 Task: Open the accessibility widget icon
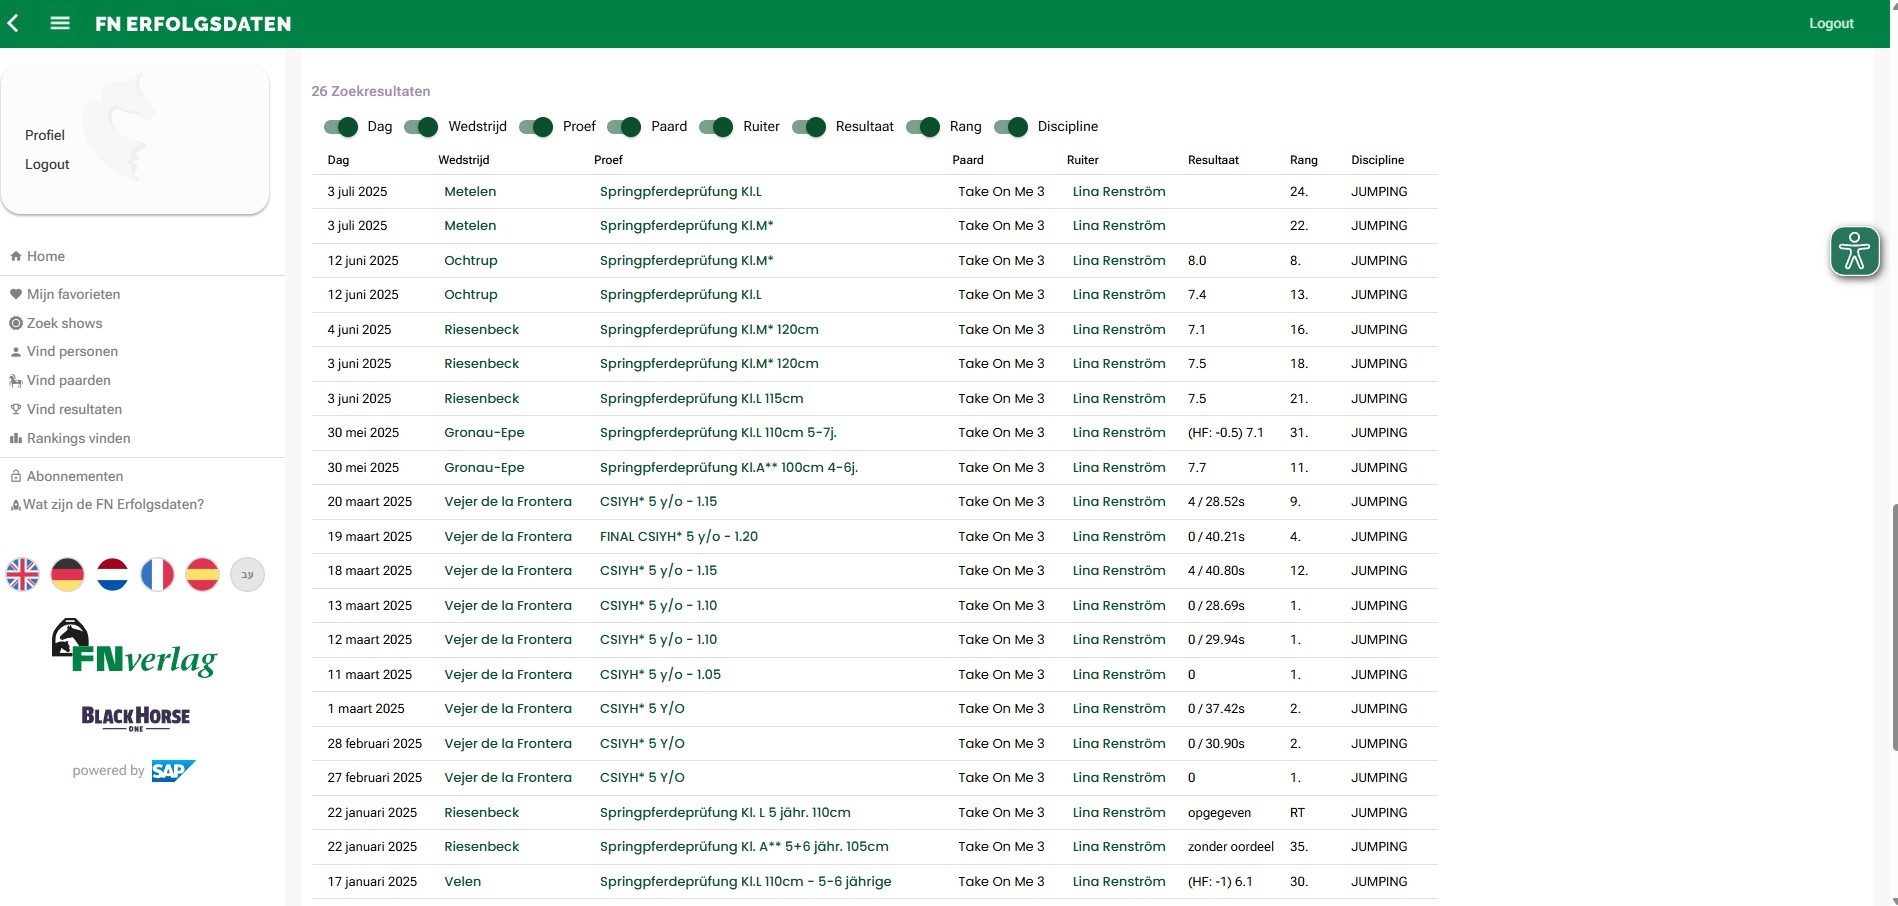click(x=1855, y=251)
